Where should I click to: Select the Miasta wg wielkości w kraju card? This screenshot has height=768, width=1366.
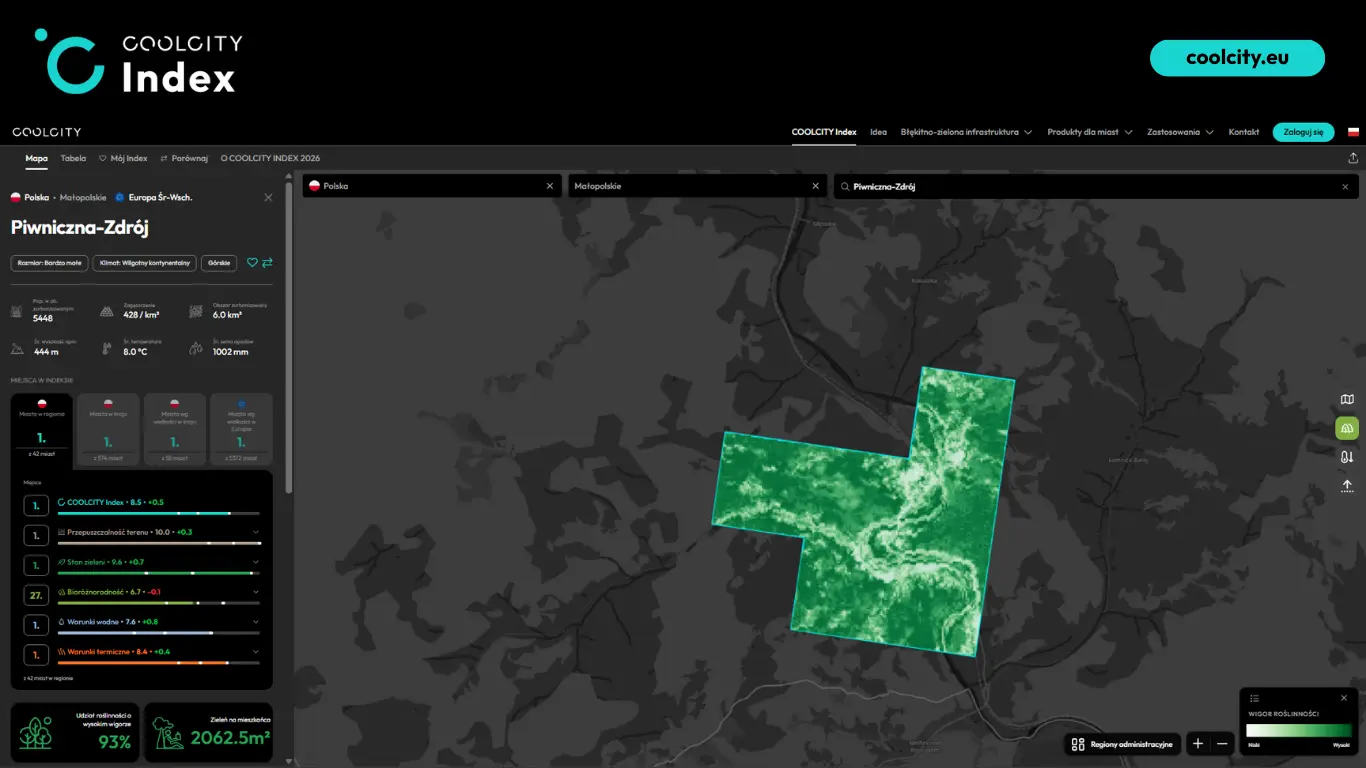coord(175,430)
